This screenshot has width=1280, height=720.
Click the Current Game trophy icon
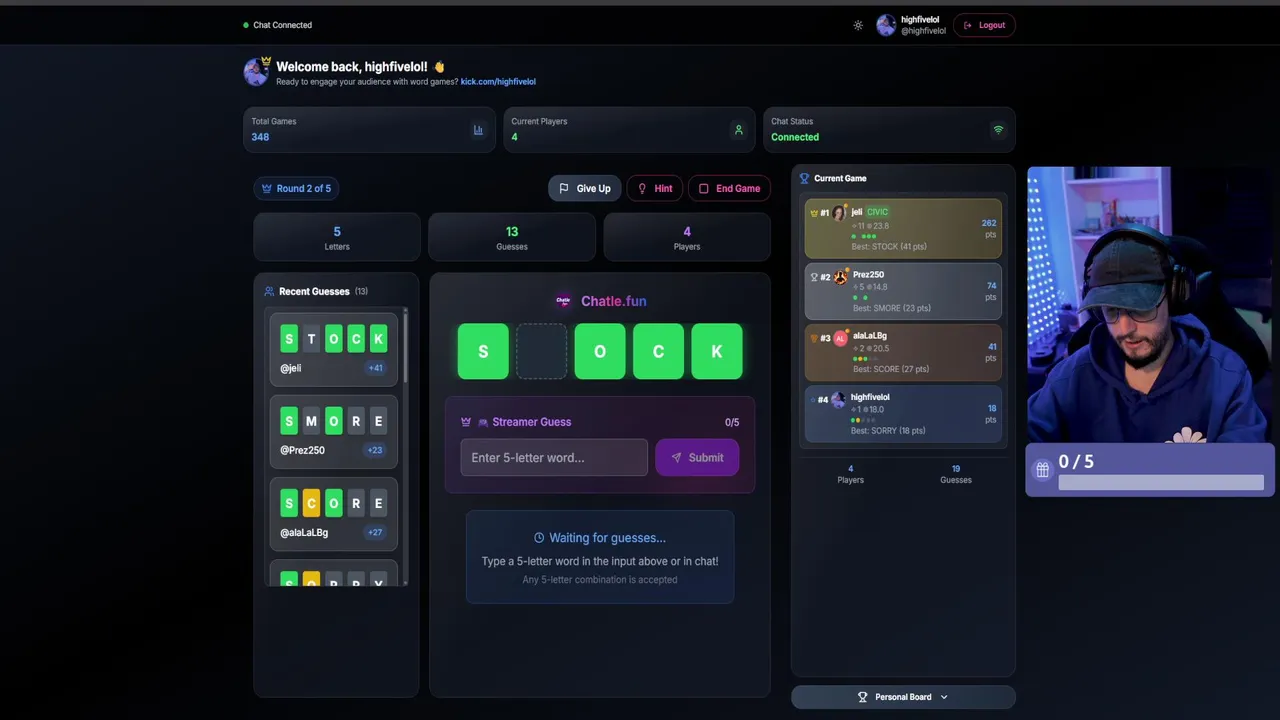[804, 178]
